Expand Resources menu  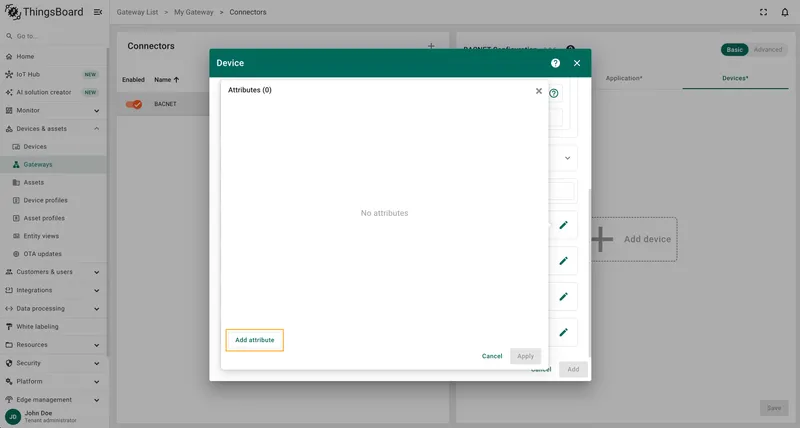[54, 345]
